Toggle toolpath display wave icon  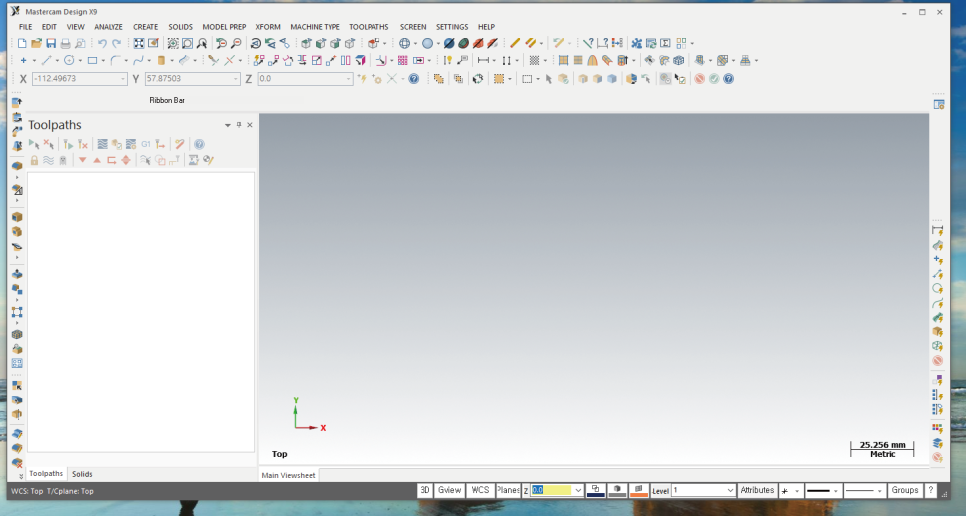click(48, 160)
